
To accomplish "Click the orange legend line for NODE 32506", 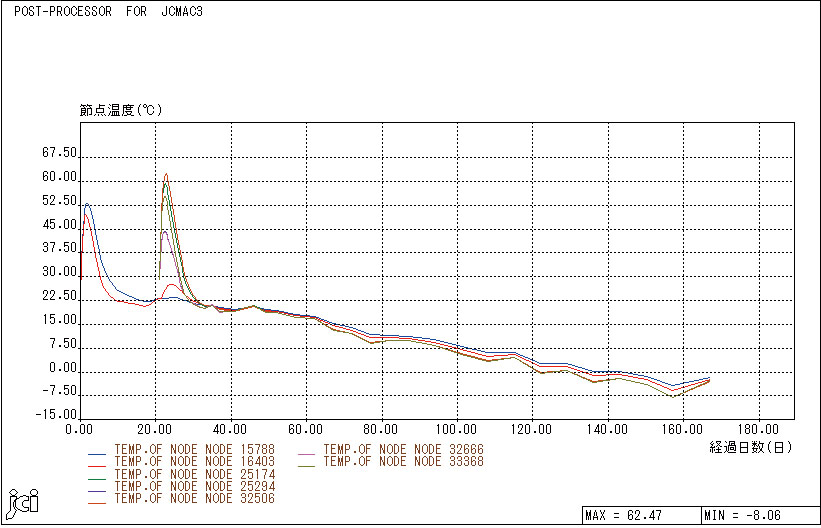I will (97, 502).
